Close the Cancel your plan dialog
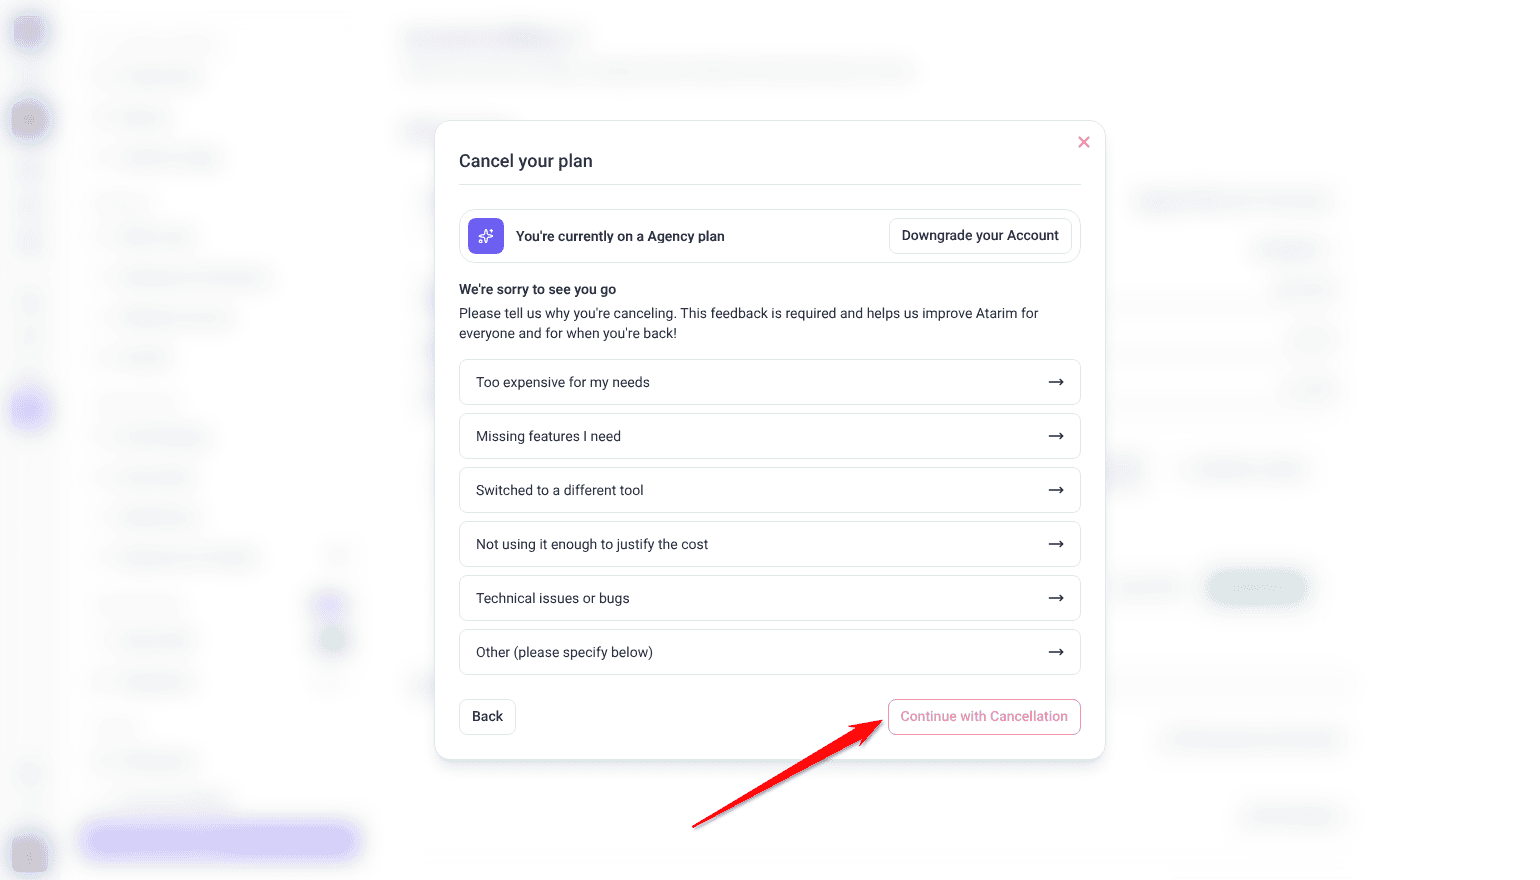Viewport: 1540px width, 880px height. 1084,142
